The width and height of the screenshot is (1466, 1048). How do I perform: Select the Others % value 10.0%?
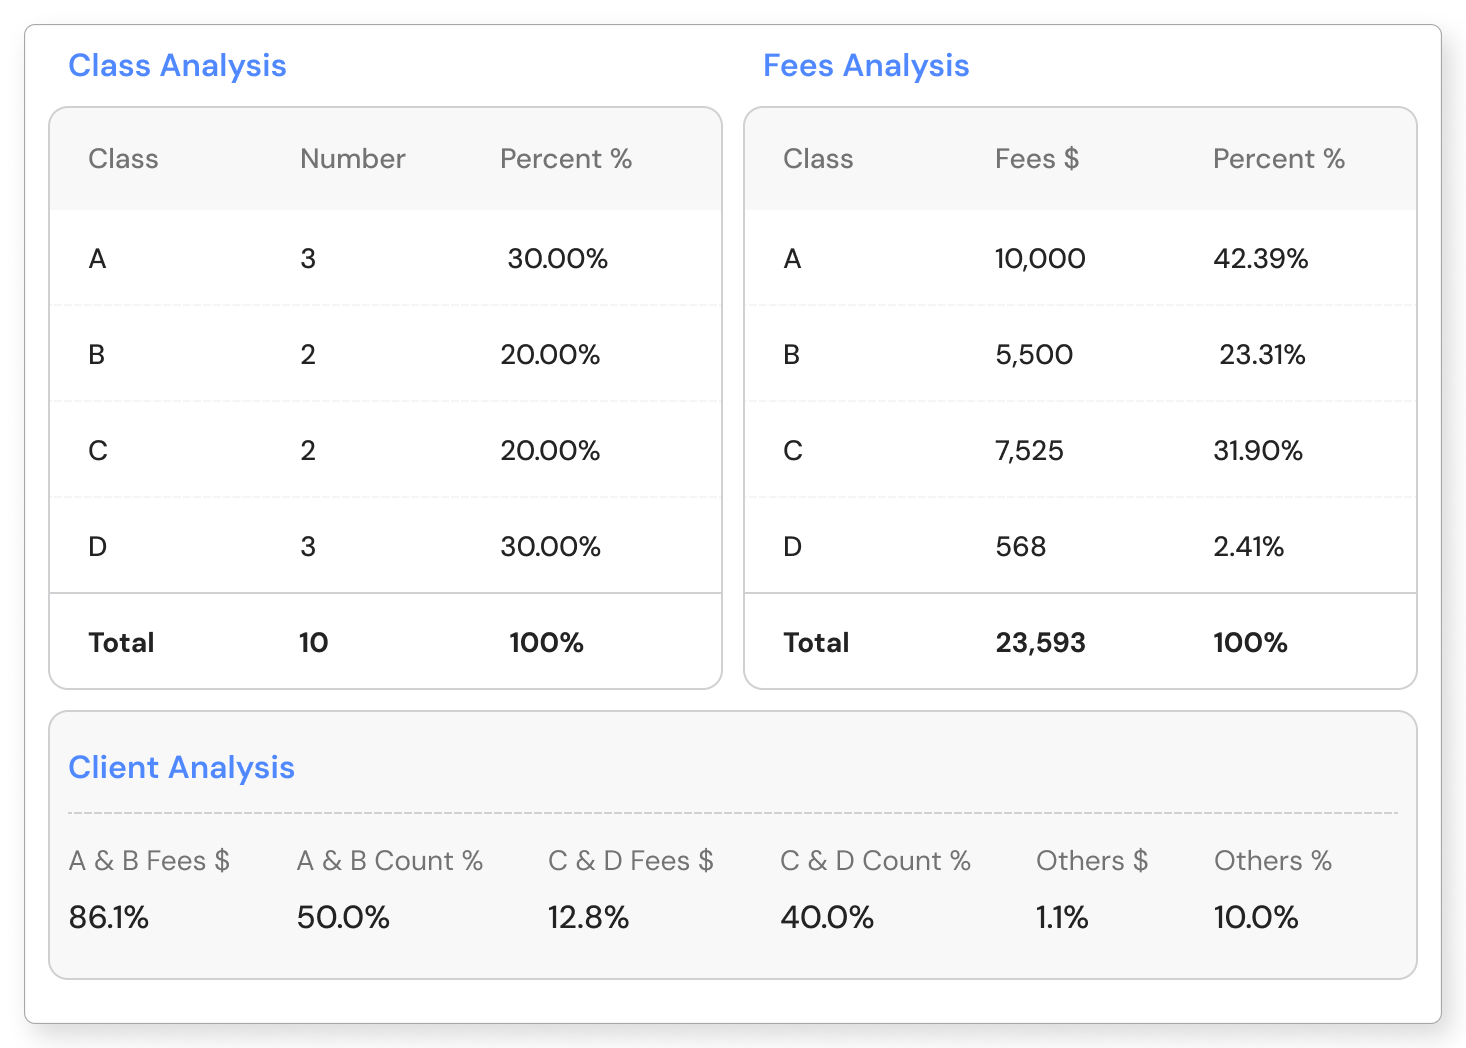(1255, 918)
